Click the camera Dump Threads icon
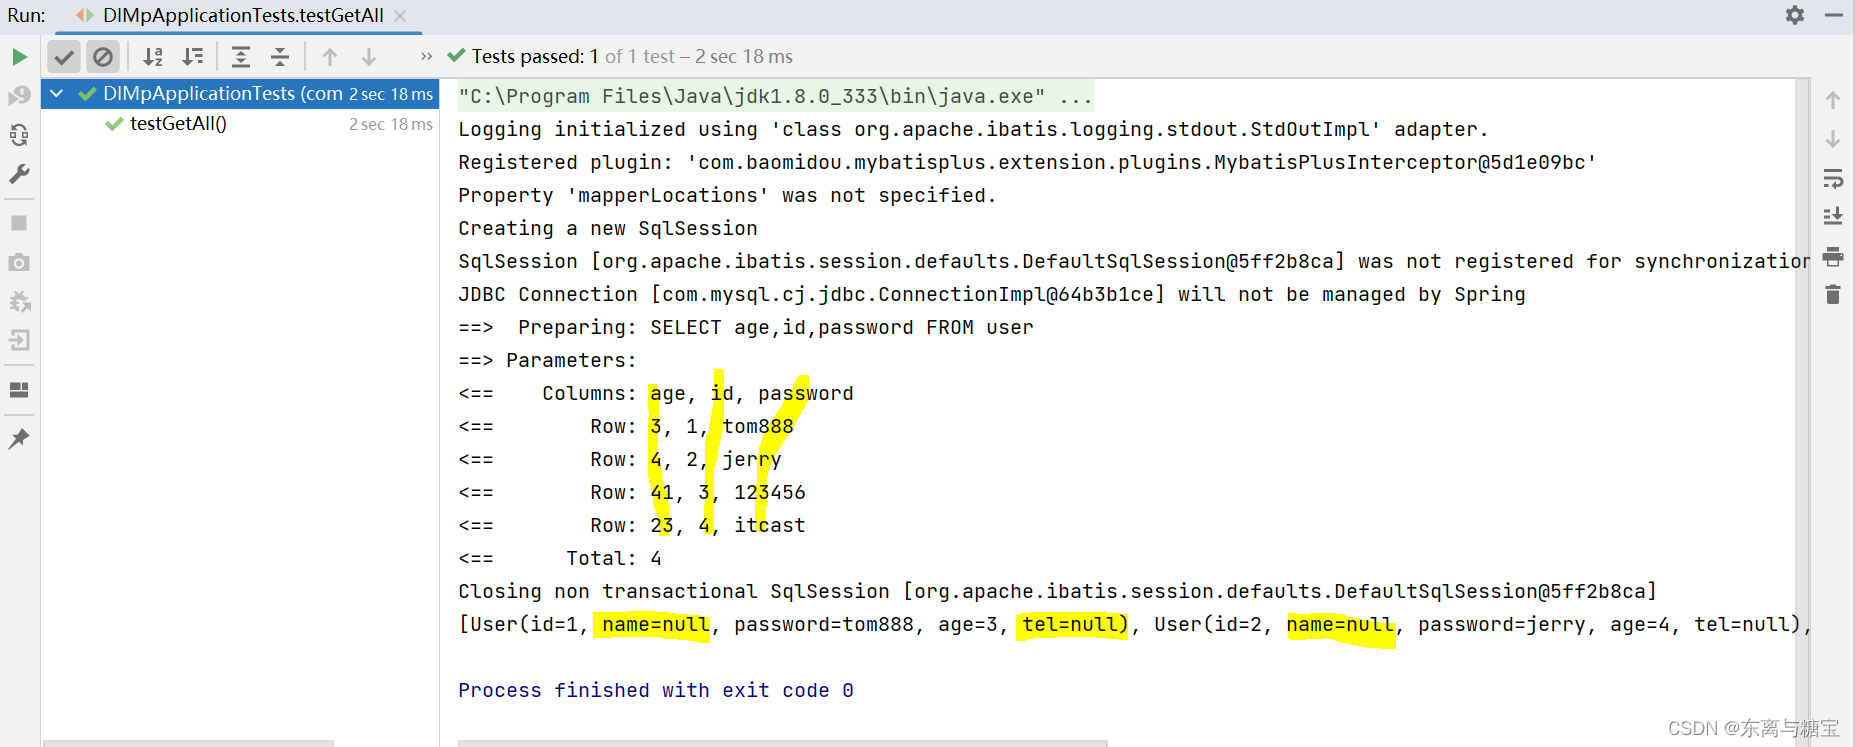Image resolution: width=1855 pixels, height=747 pixels. (x=19, y=263)
